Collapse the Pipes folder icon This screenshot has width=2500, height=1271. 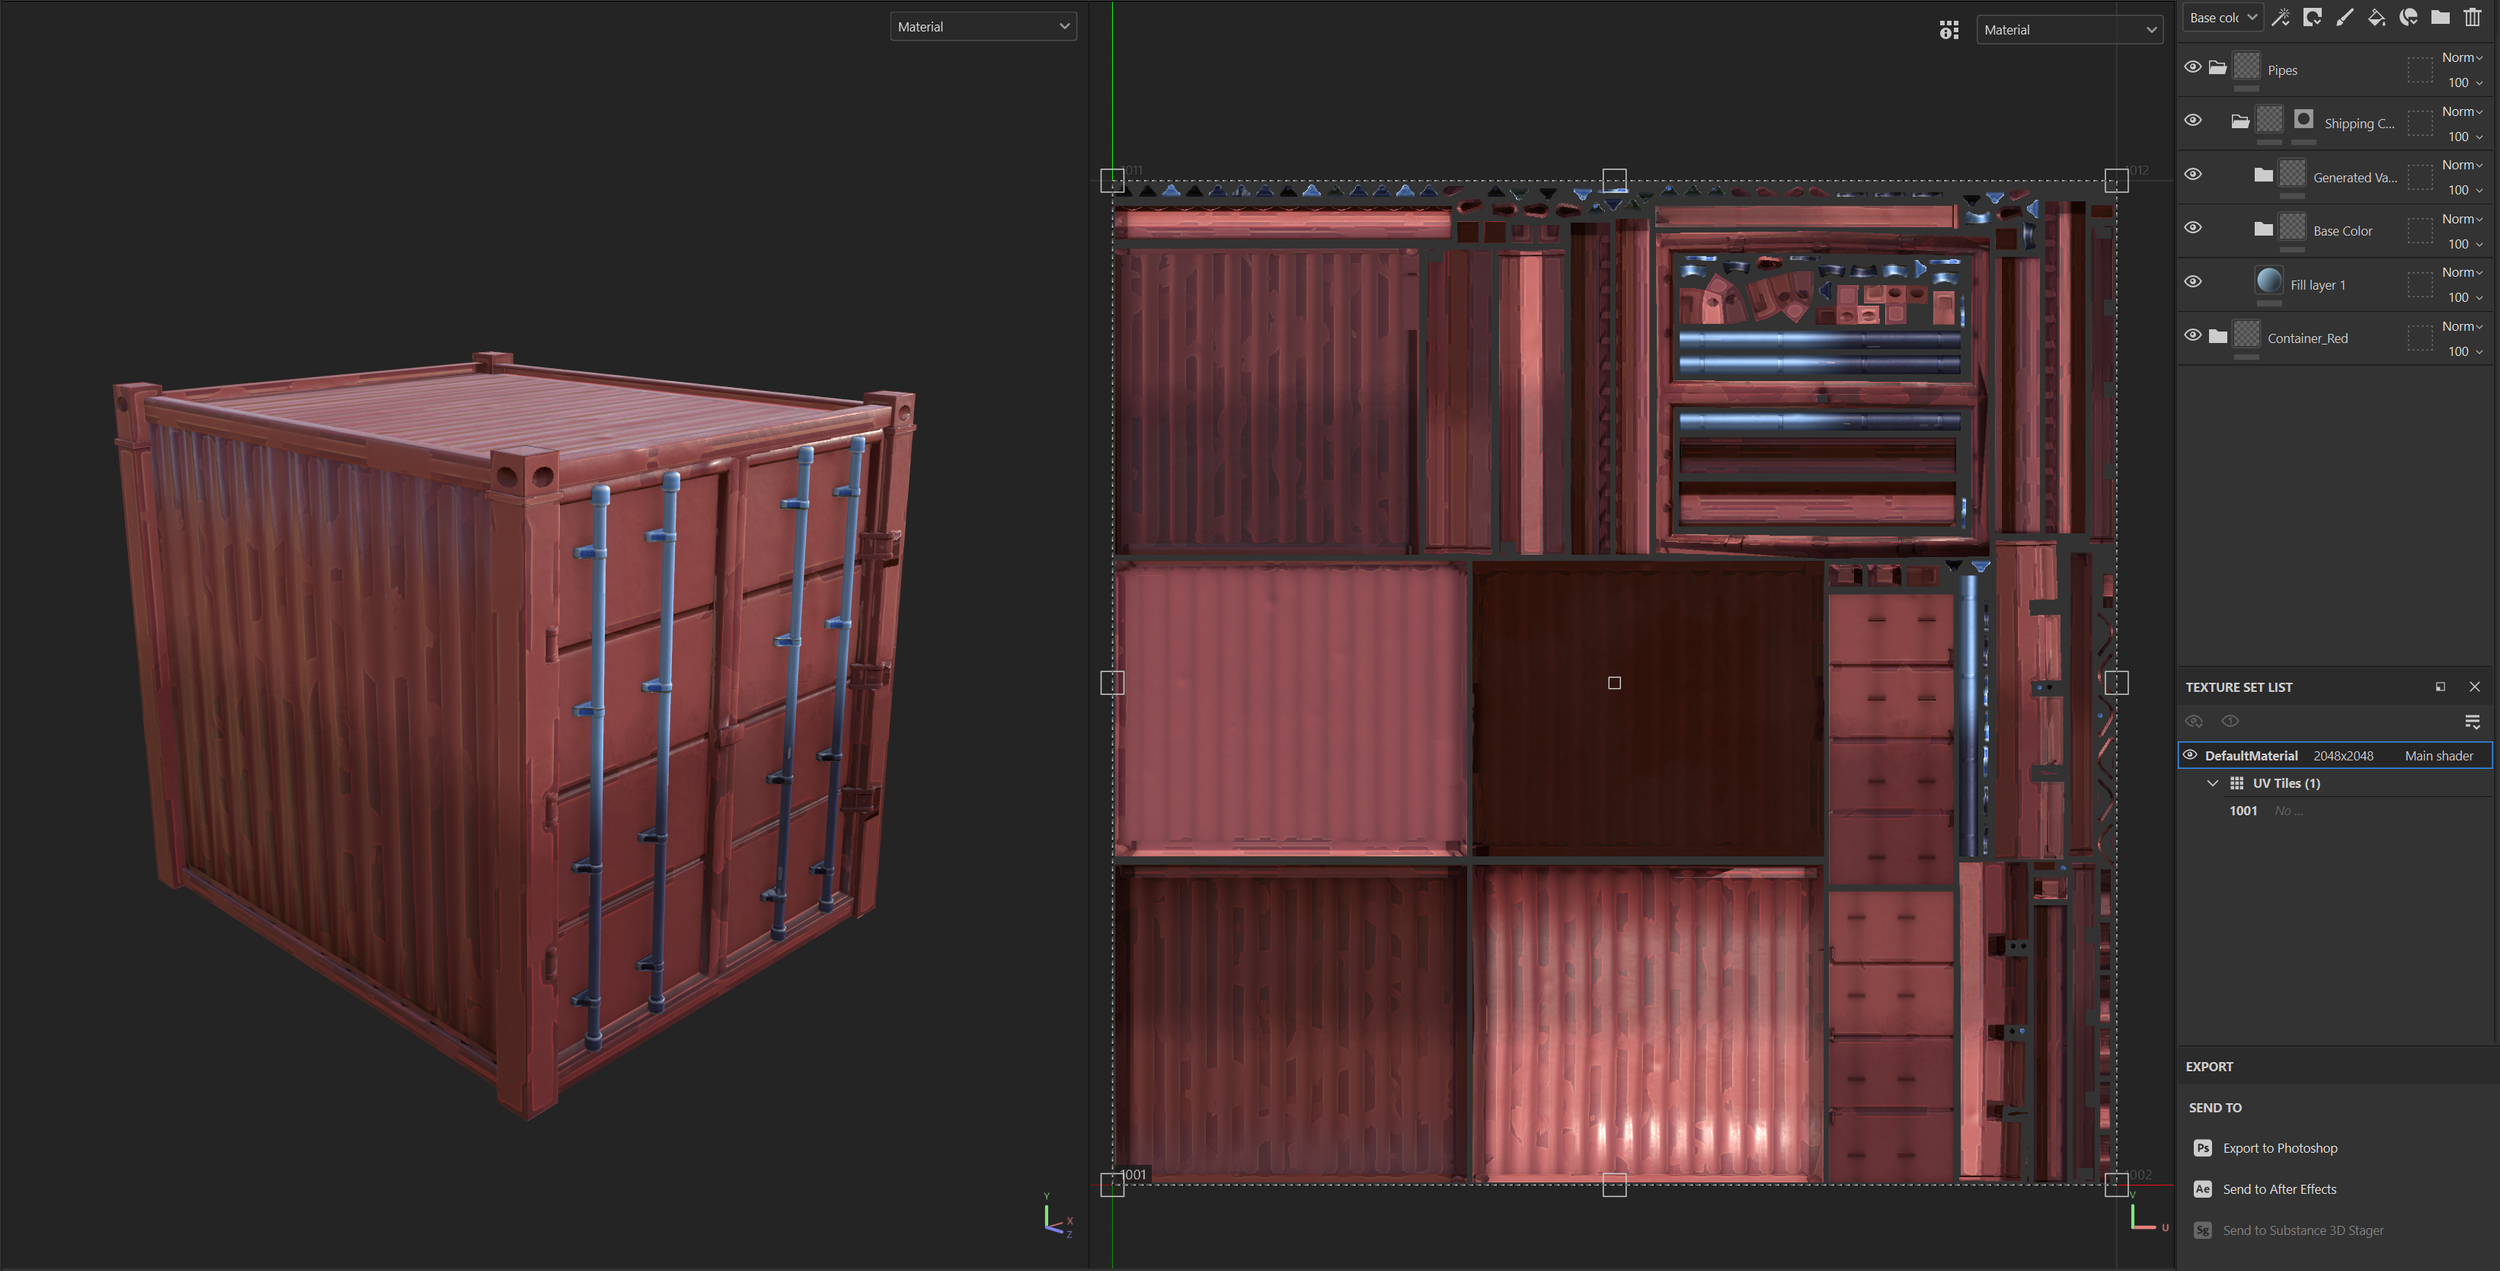click(x=2217, y=68)
